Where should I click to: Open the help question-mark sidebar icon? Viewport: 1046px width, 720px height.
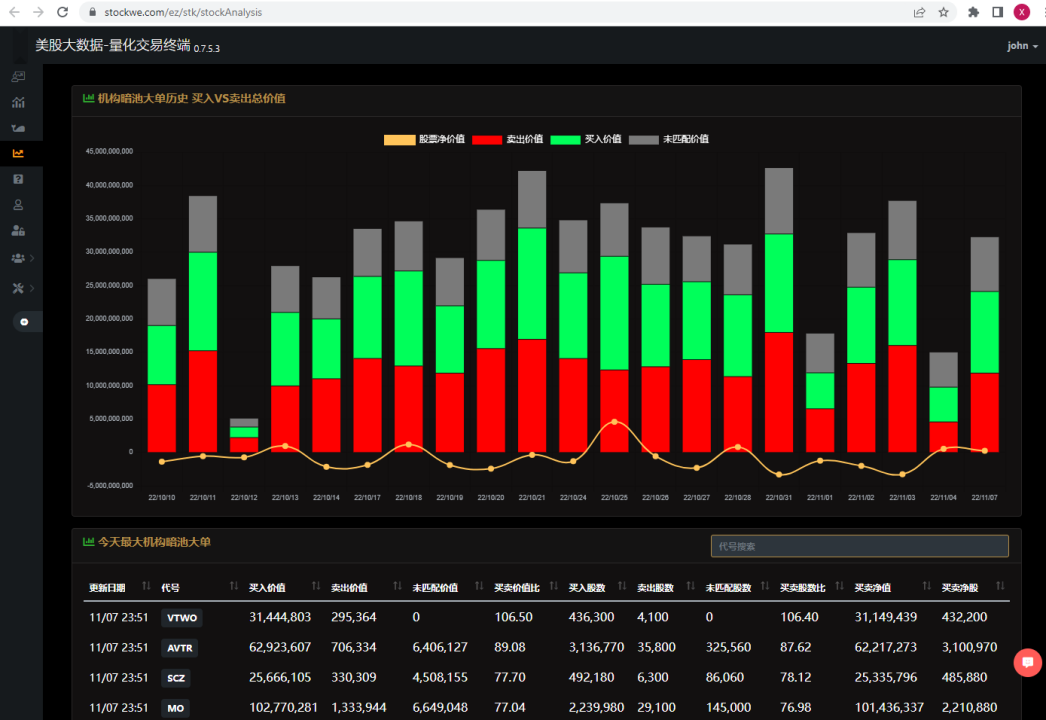[18, 179]
